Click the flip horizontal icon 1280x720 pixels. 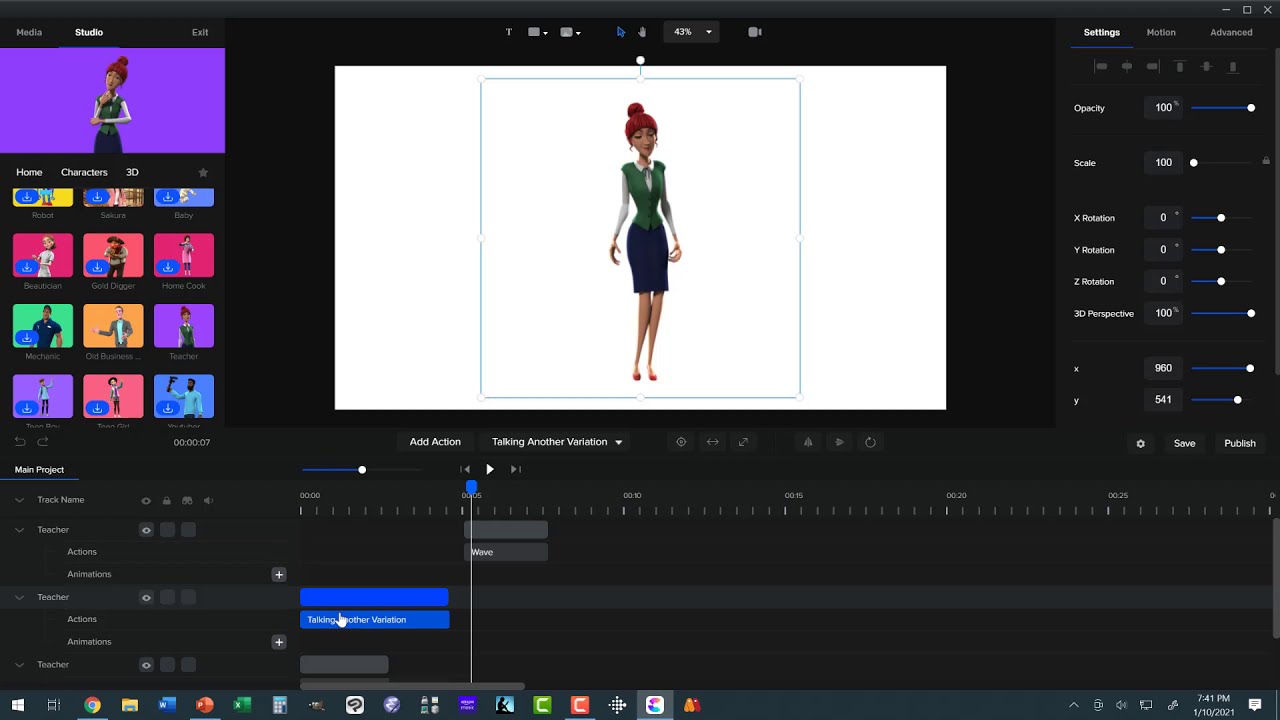tap(808, 442)
